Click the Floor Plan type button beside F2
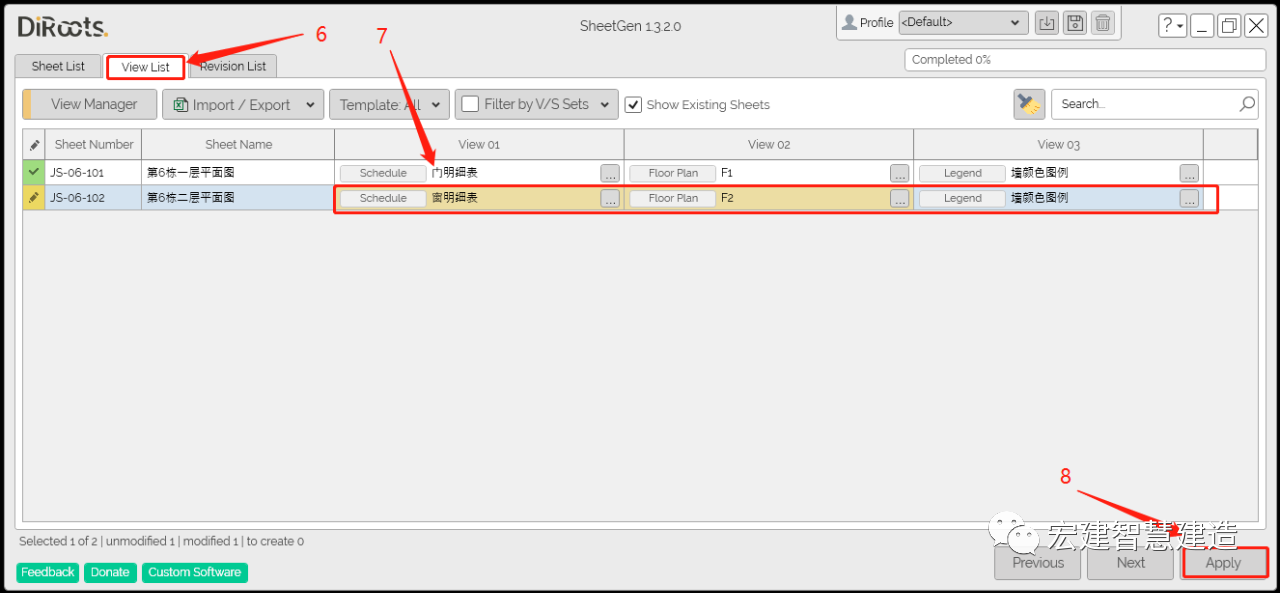Screen dimensions: 1280x593 (x=673, y=198)
